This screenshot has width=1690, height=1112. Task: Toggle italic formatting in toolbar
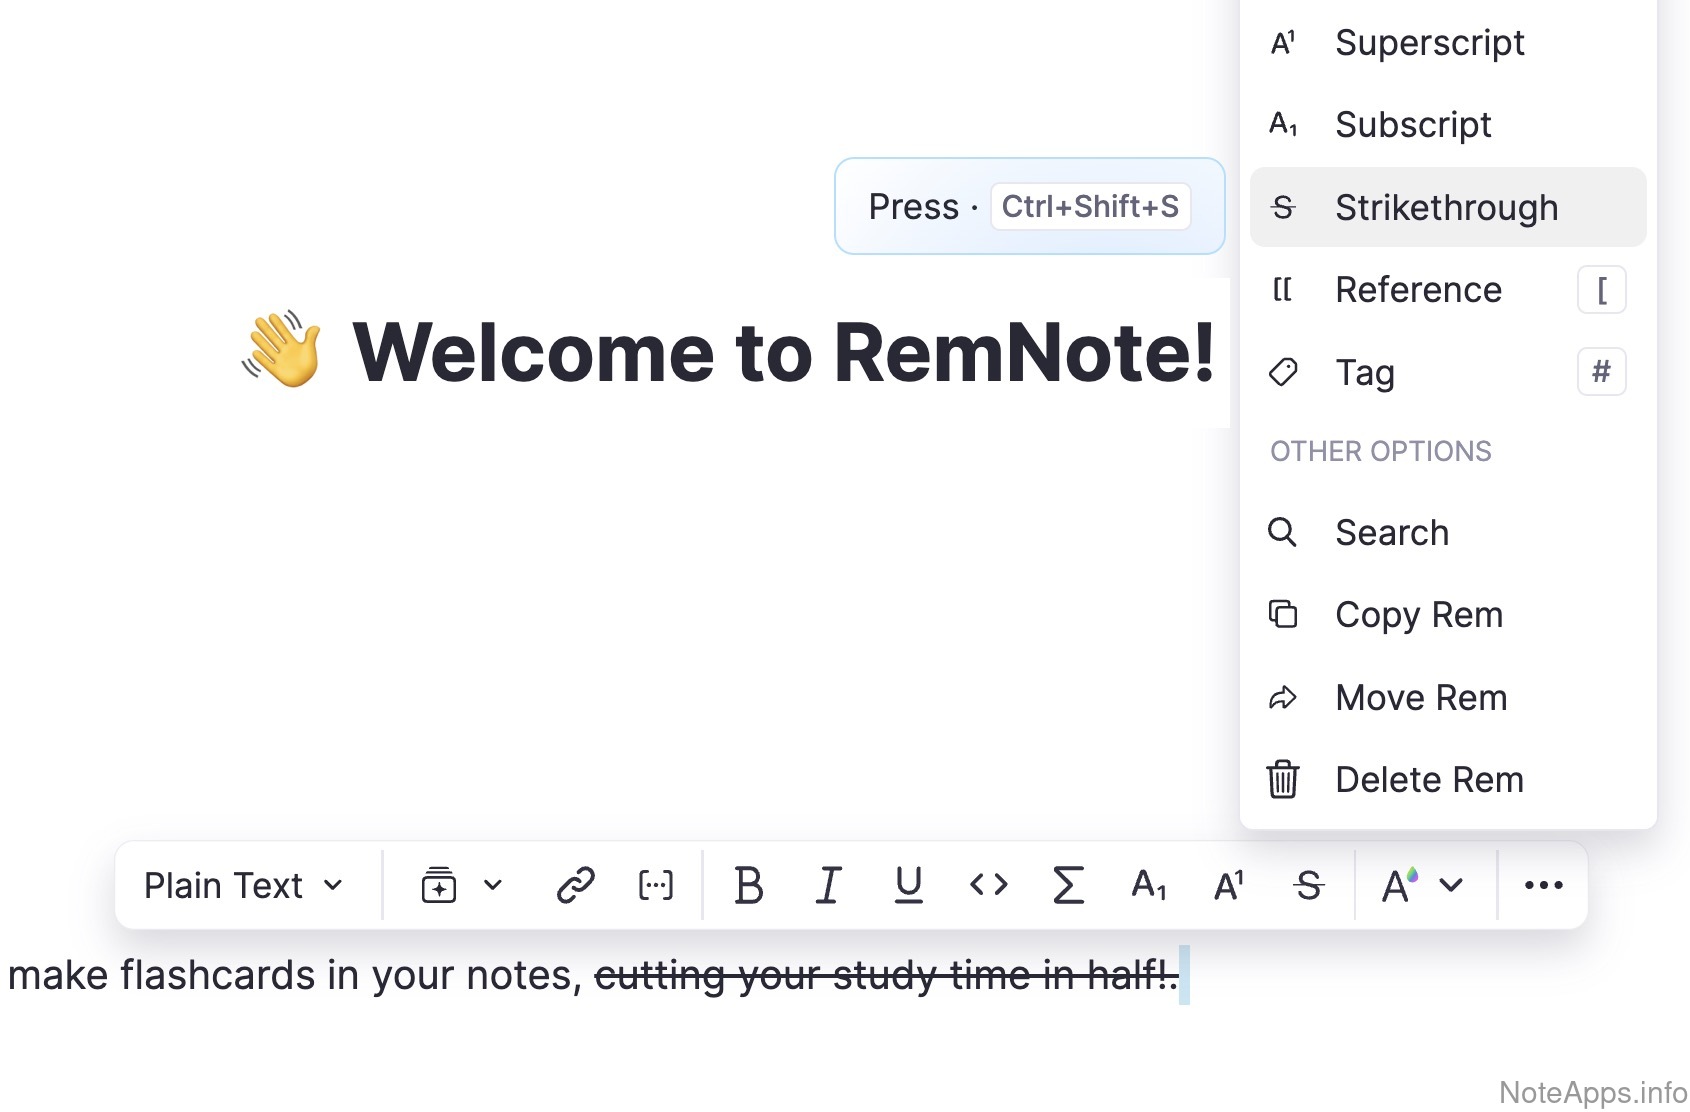click(828, 885)
